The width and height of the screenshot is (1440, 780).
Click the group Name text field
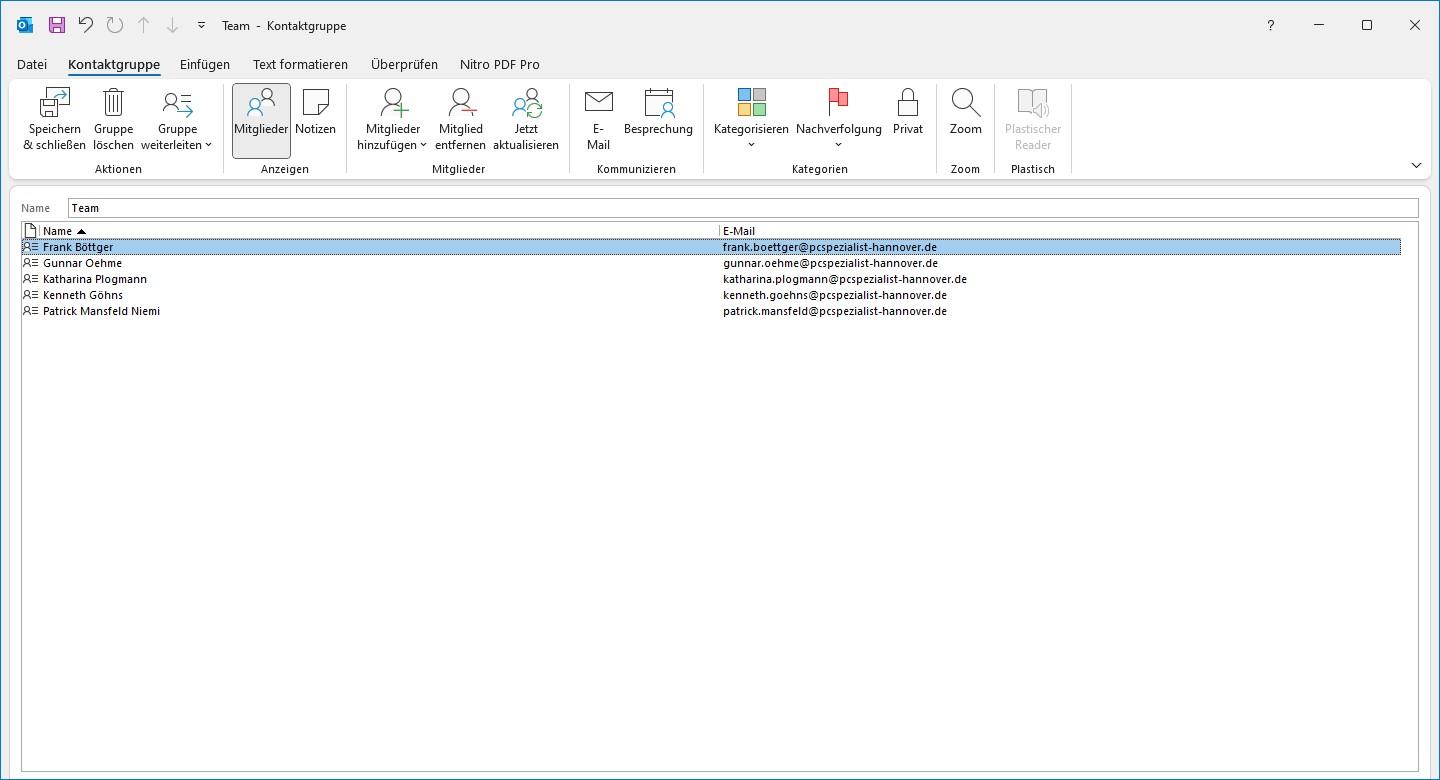point(742,208)
